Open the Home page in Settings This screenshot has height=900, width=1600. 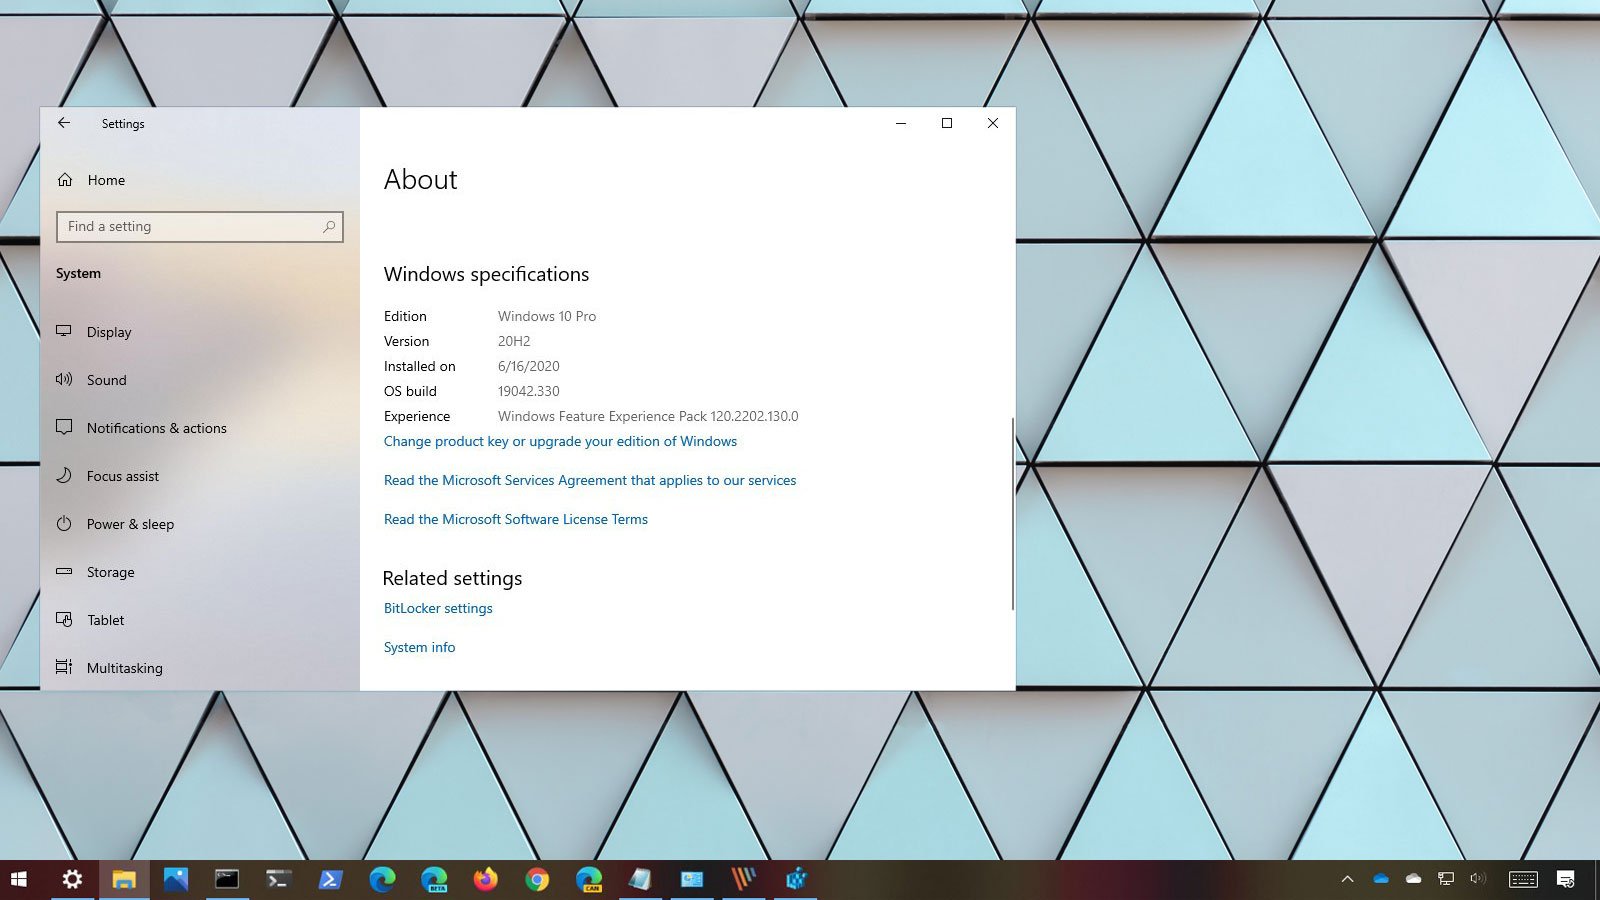(x=105, y=180)
